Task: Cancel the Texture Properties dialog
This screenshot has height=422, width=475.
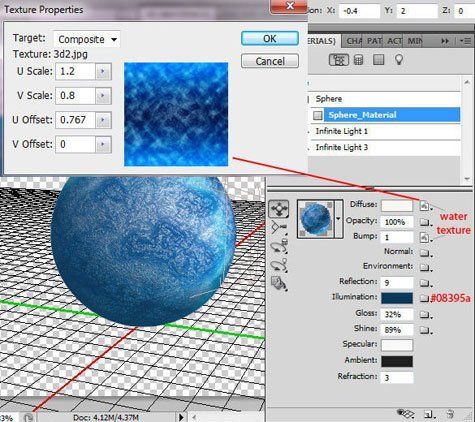Action: pyautogui.click(x=270, y=61)
